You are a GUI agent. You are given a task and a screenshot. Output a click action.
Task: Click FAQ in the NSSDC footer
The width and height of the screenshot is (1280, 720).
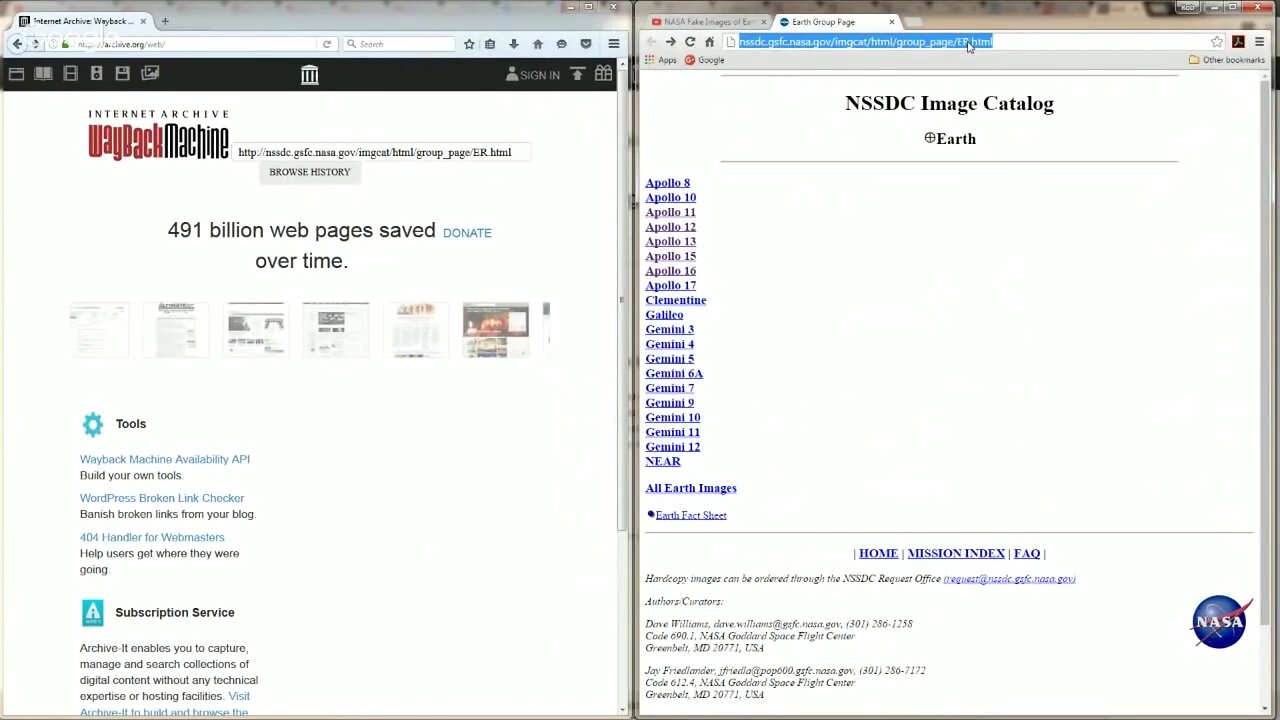coord(1027,553)
